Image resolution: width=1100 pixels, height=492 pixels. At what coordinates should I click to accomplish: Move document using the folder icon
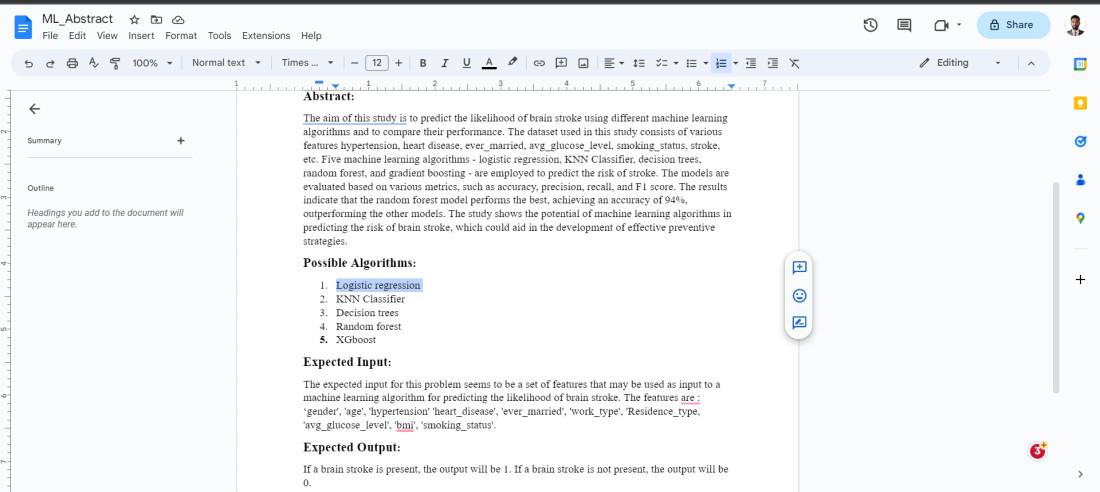[x=156, y=20]
